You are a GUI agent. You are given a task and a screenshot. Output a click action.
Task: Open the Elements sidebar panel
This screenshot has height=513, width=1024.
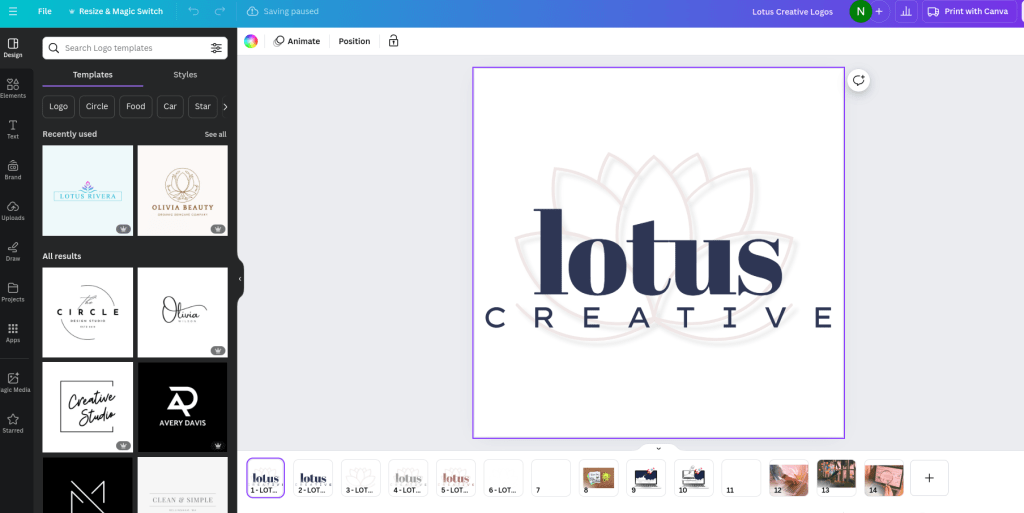(x=13, y=88)
